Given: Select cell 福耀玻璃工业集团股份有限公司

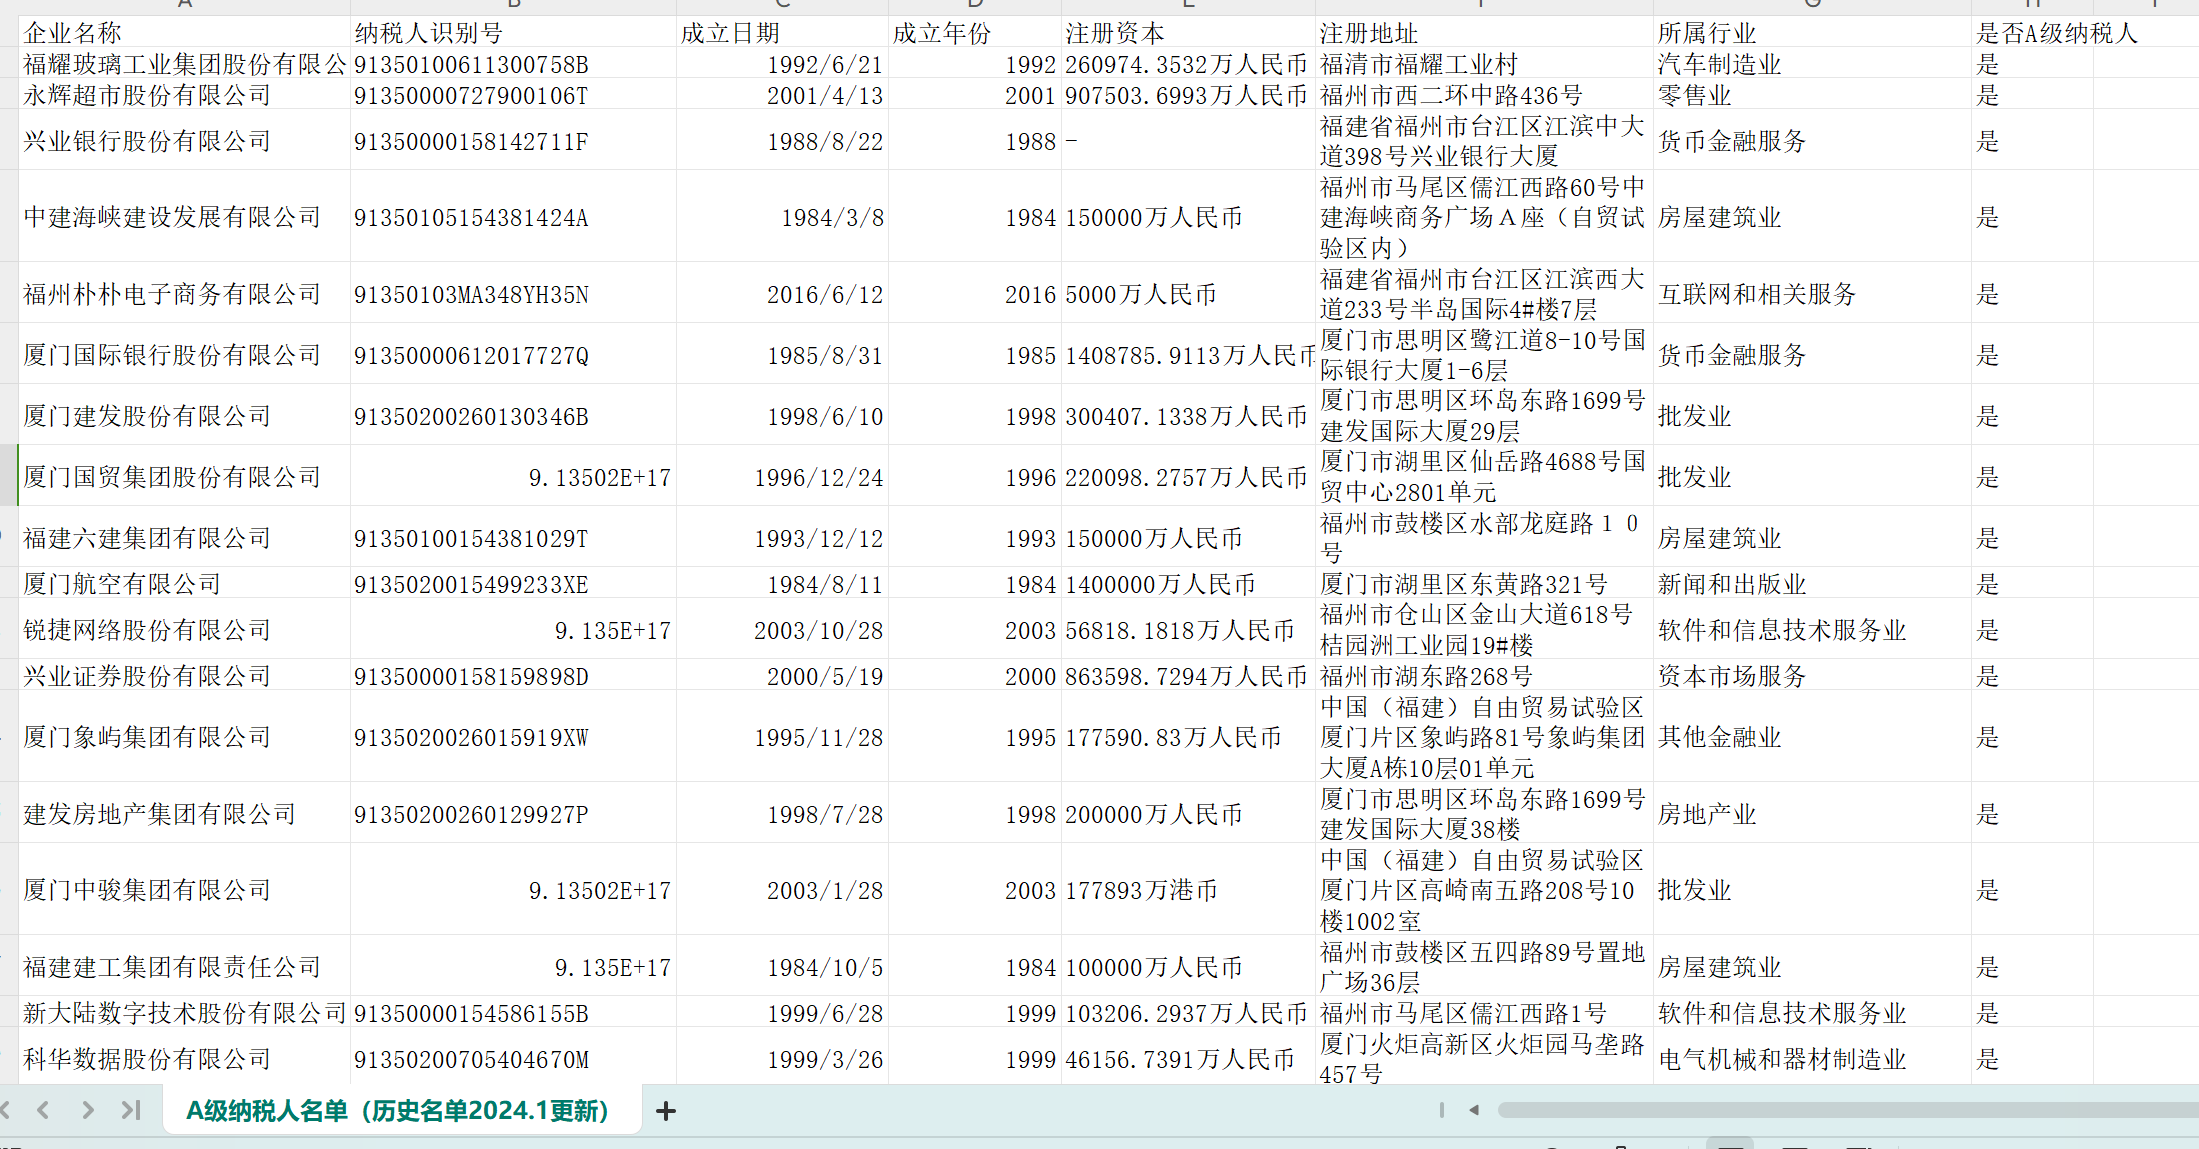Looking at the screenshot, I should 184,64.
